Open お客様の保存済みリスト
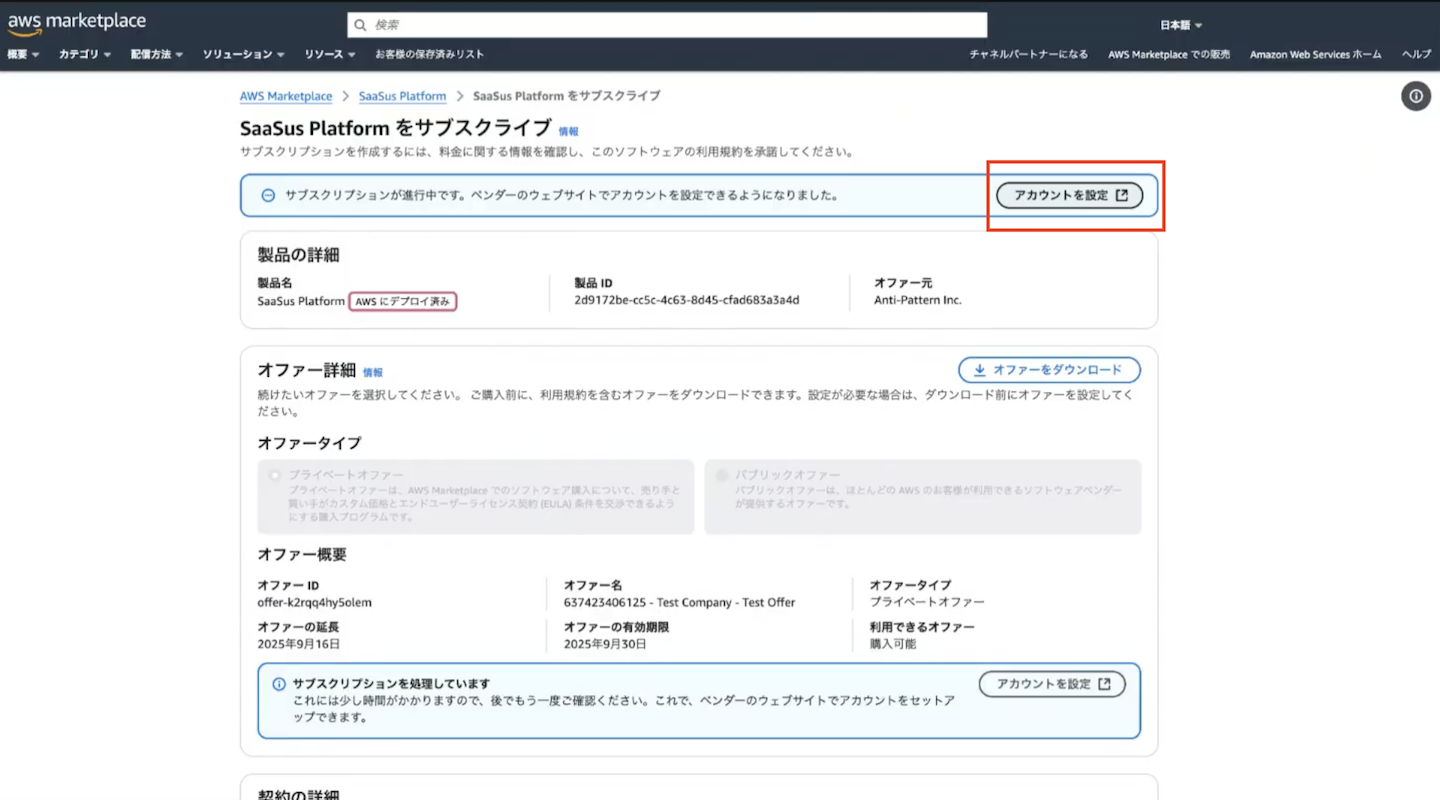The width and height of the screenshot is (1440, 800). tap(429, 54)
